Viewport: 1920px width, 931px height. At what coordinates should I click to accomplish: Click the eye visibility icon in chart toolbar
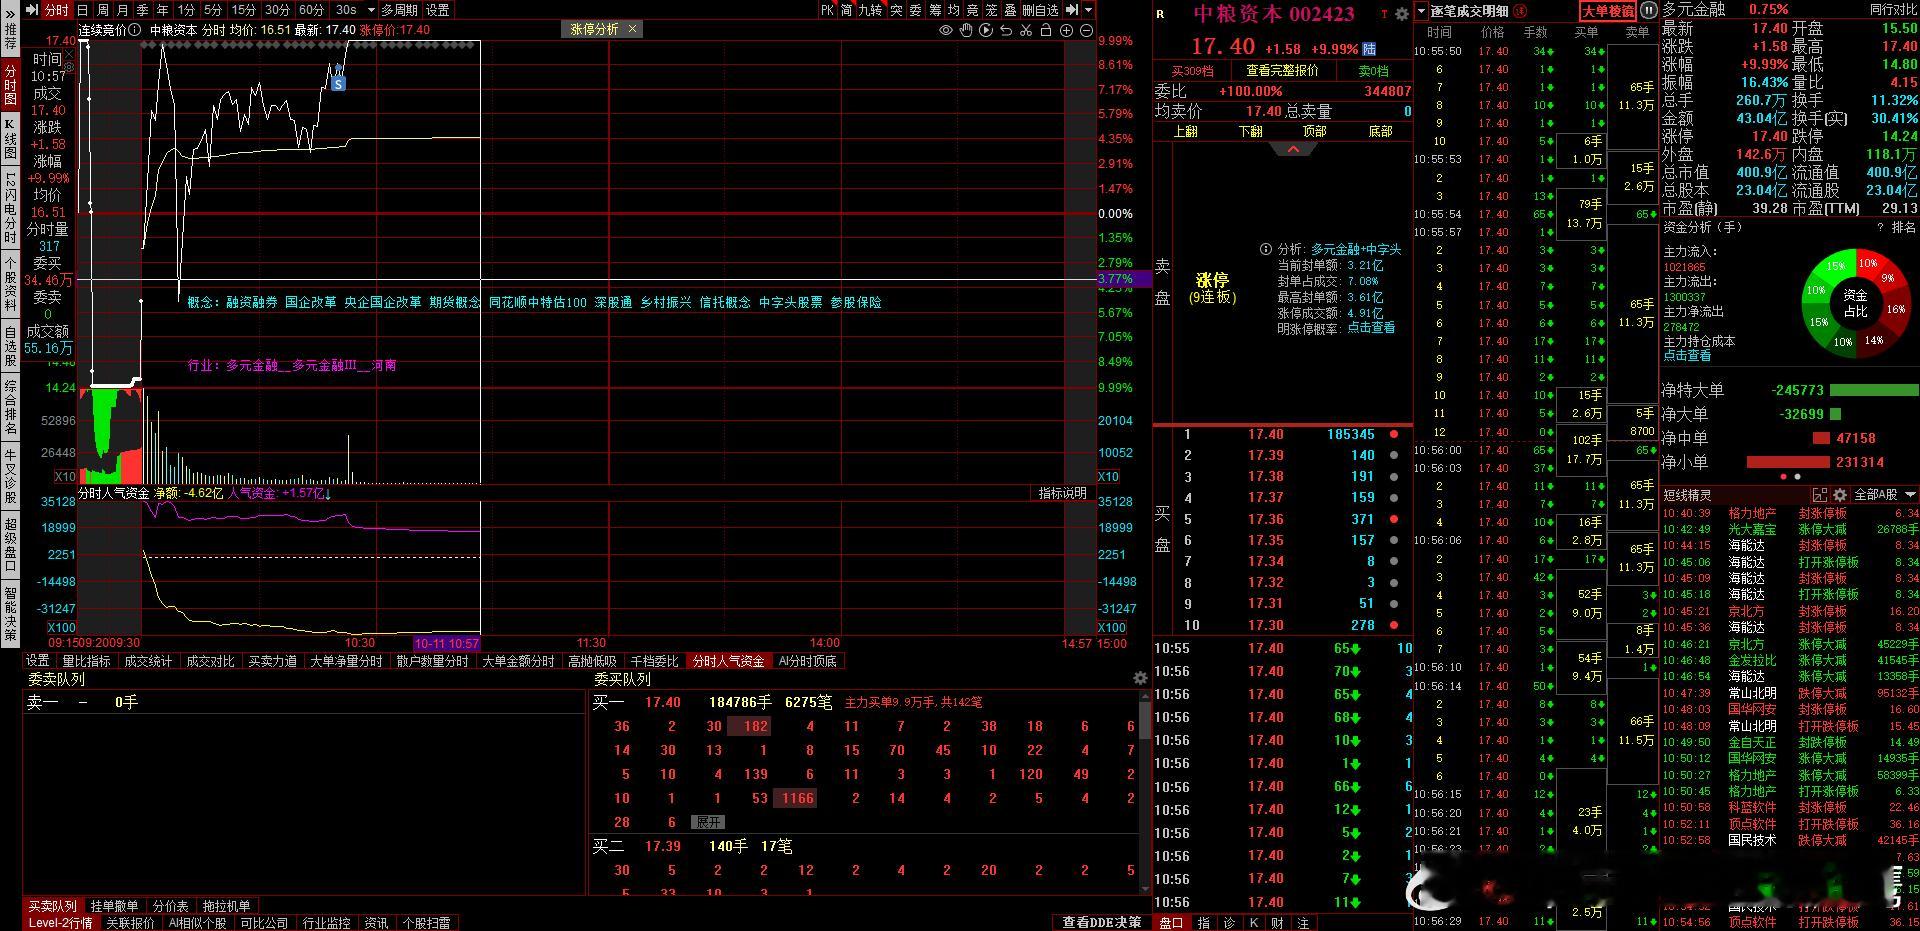[945, 30]
